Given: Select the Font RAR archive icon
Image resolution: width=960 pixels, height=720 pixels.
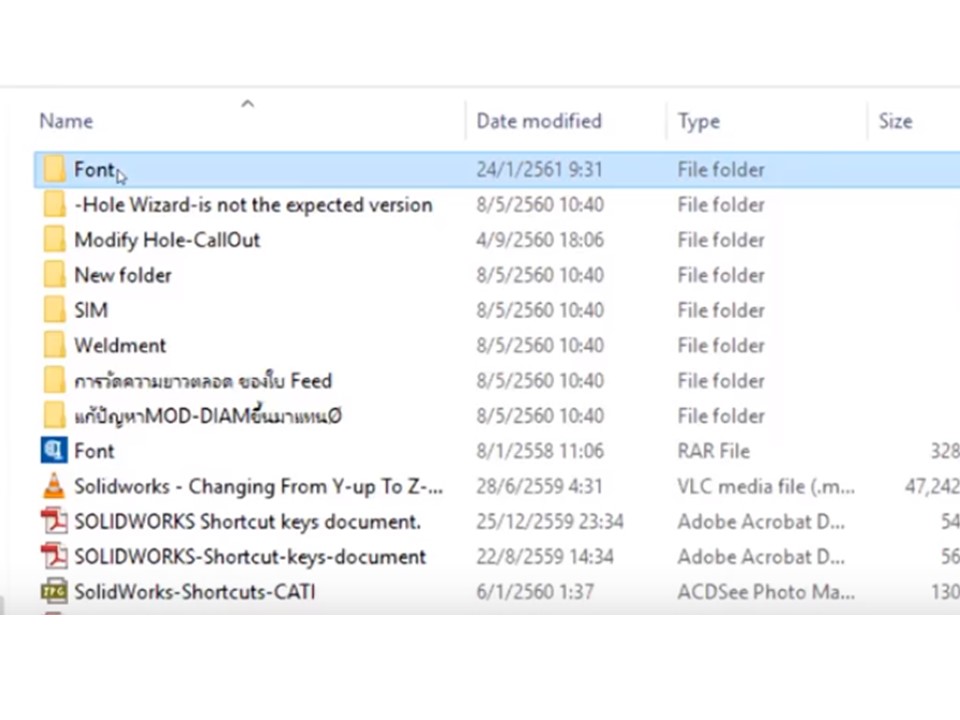Looking at the screenshot, I should click(x=54, y=451).
